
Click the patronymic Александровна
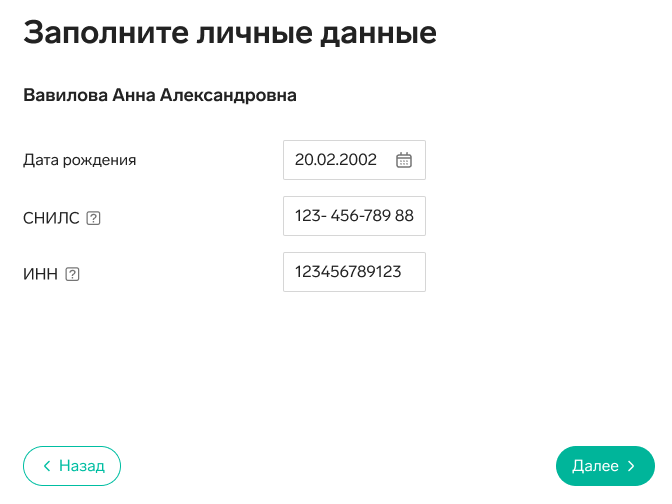point(228,96)
